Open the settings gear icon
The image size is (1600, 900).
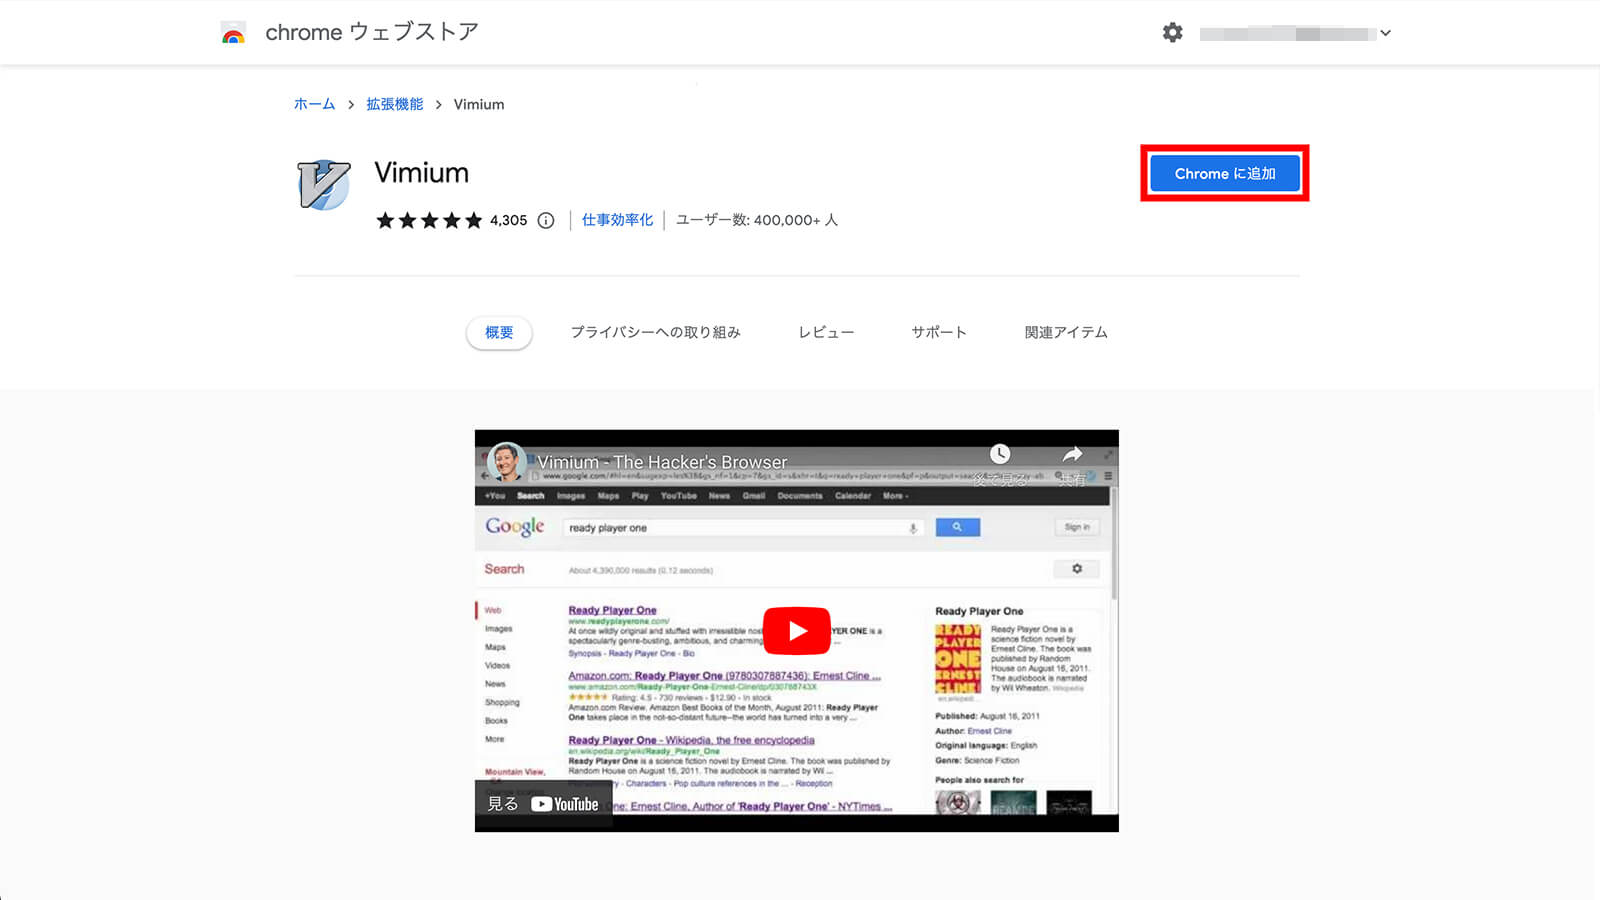click(1173, 33)
